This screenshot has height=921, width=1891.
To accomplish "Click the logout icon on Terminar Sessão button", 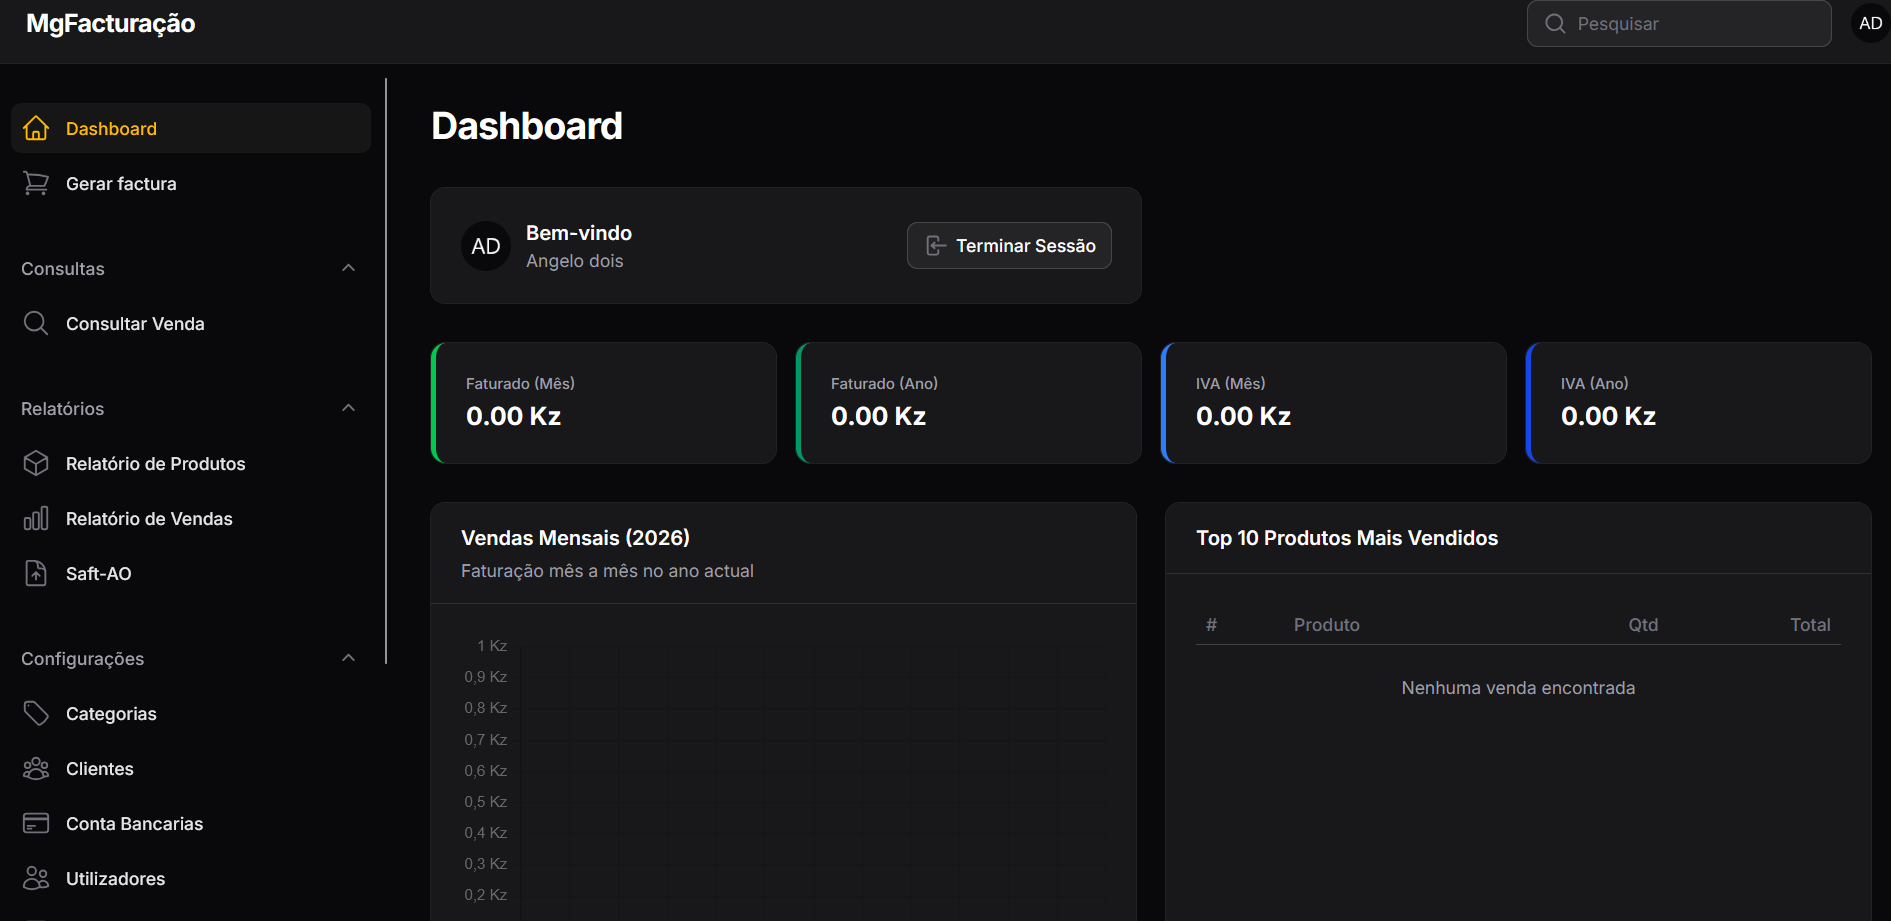I will pos(936,246).
